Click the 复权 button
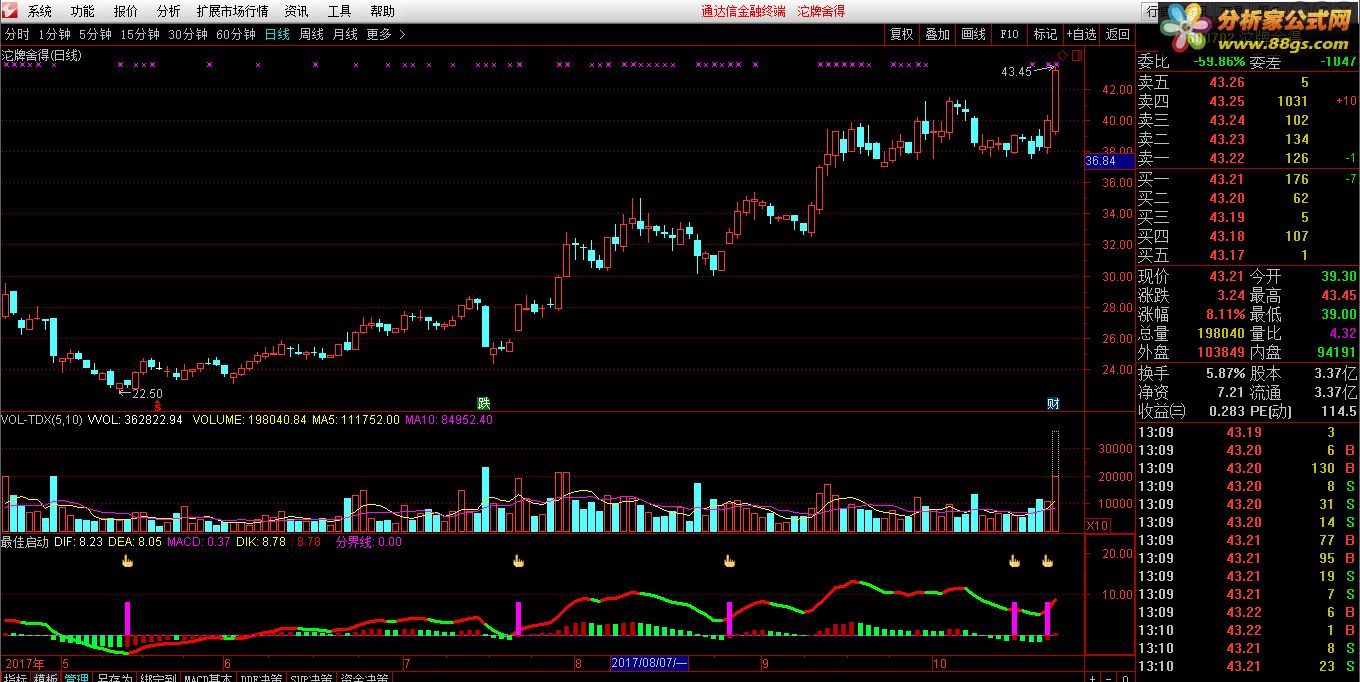This screenshot has width=1360, height=682. [901, 34]
